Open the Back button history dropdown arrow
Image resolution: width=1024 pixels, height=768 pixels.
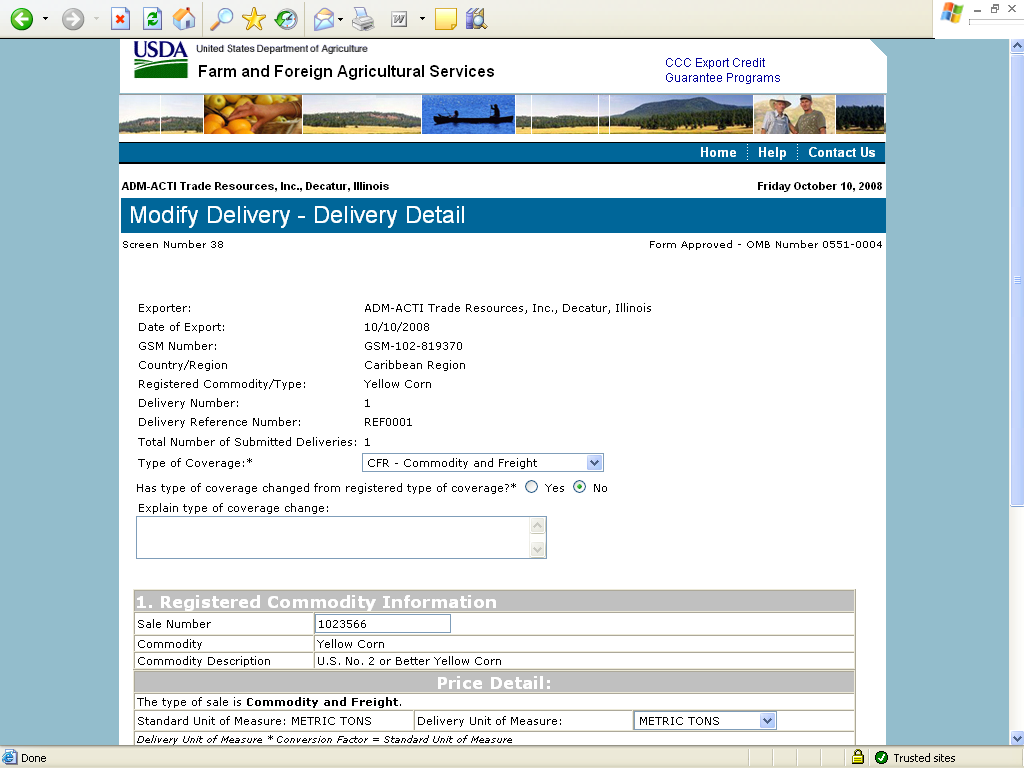tap(45, 19)
